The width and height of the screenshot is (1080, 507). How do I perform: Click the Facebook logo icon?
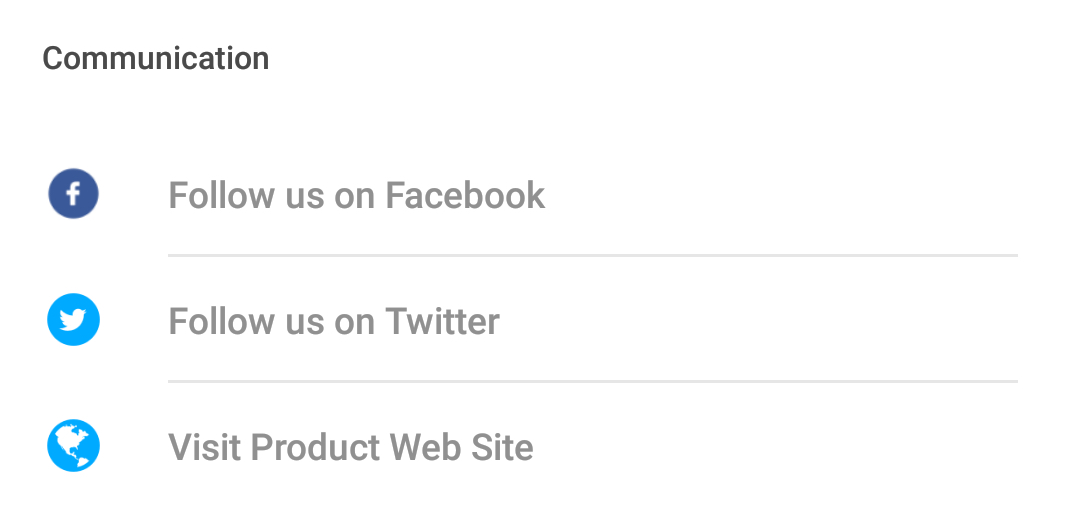[x=73, y=194]
